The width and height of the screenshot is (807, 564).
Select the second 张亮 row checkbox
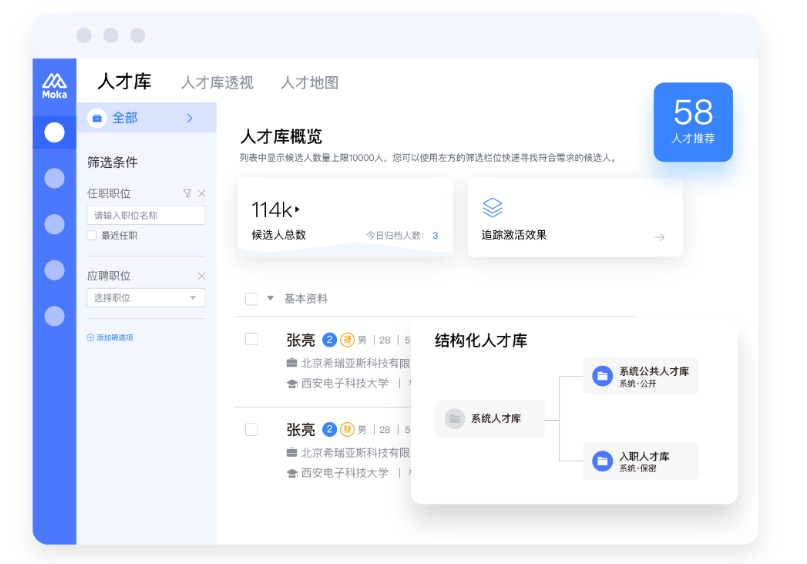tap(251, 429)
